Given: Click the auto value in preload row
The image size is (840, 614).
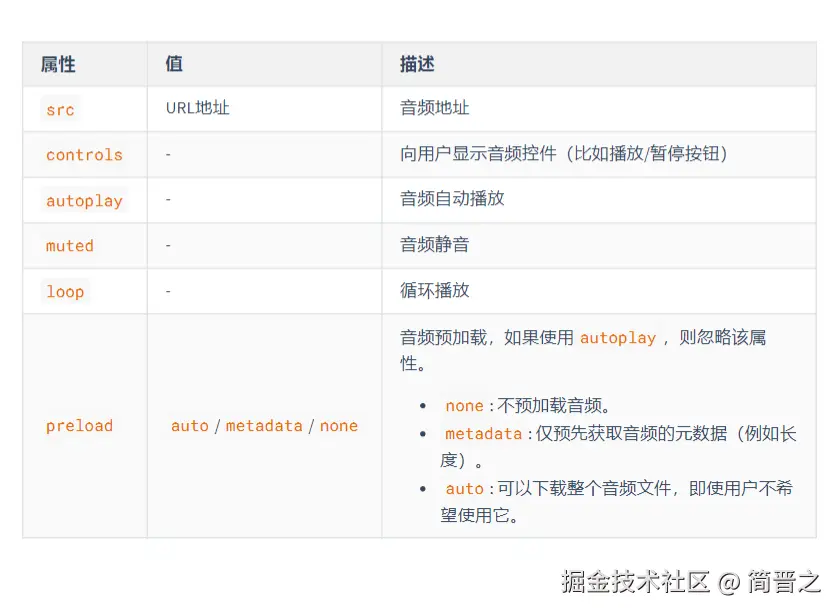Looking at the screenshot, I should click(189, 426).
